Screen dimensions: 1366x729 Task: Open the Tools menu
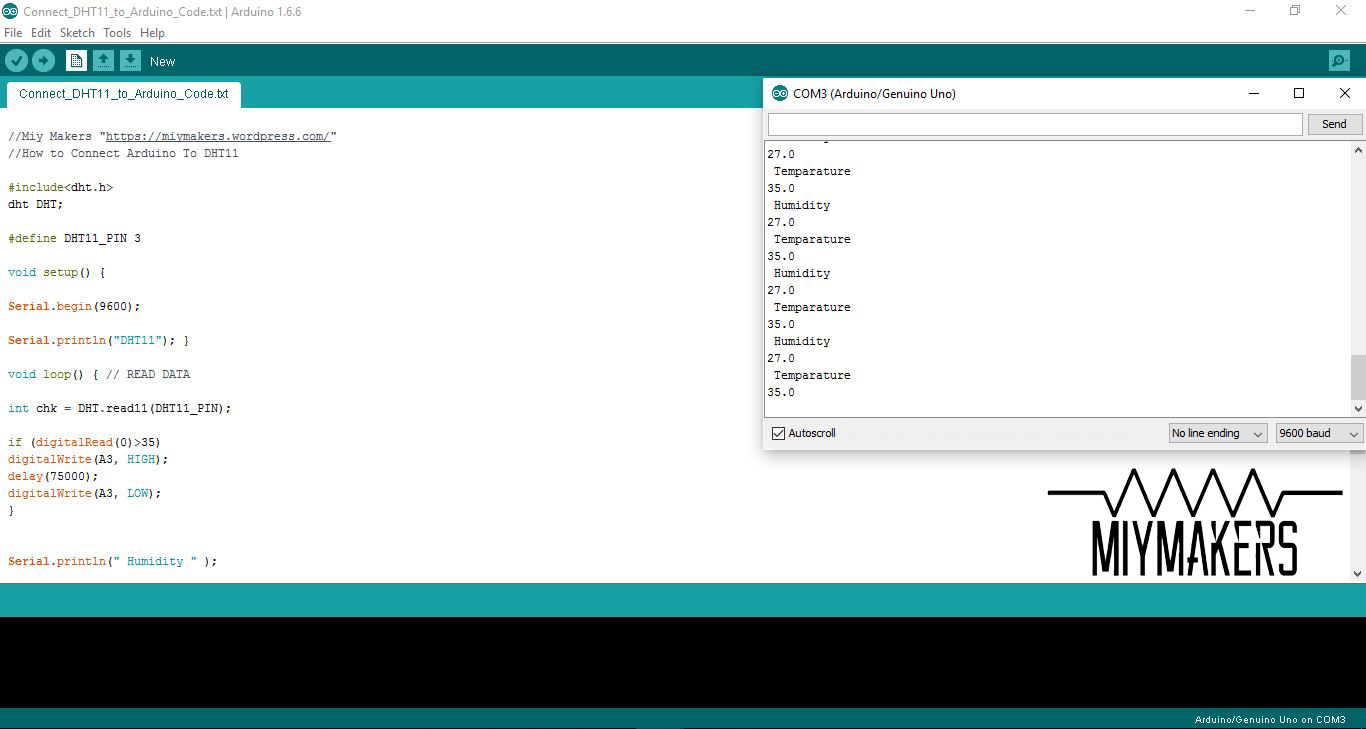click(x=117, y=33)
